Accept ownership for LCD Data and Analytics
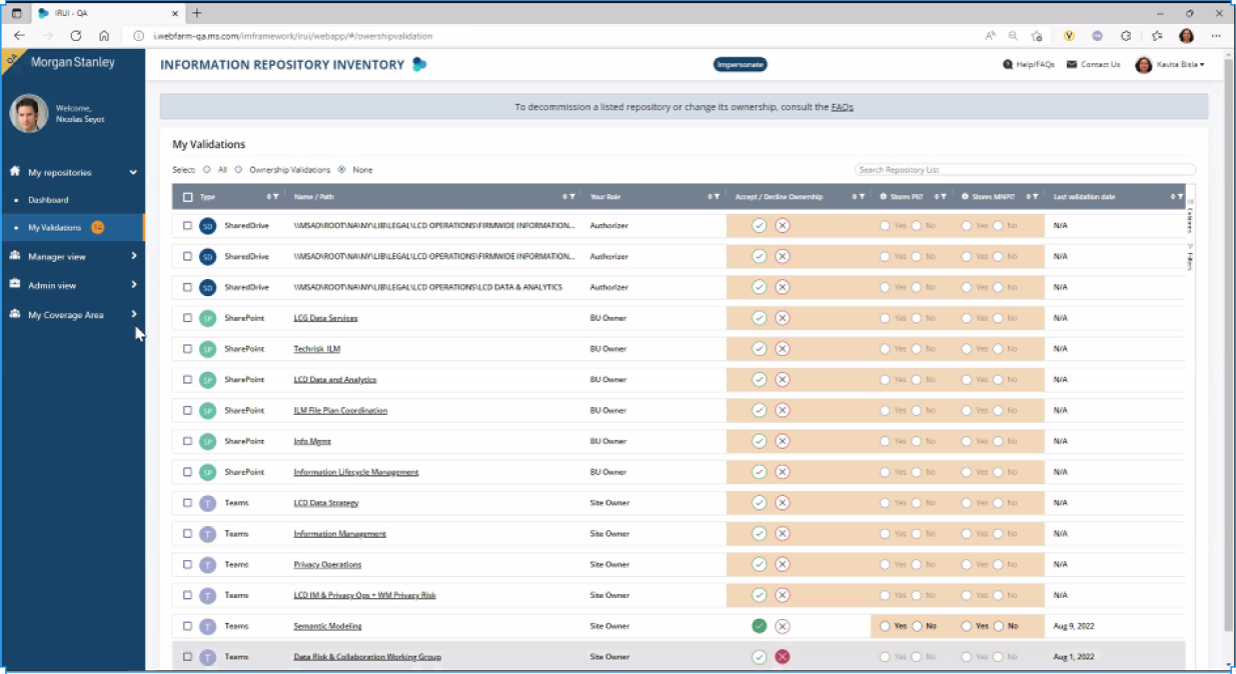Viewport: 1236px width, 674px height. tap(759, 380)
